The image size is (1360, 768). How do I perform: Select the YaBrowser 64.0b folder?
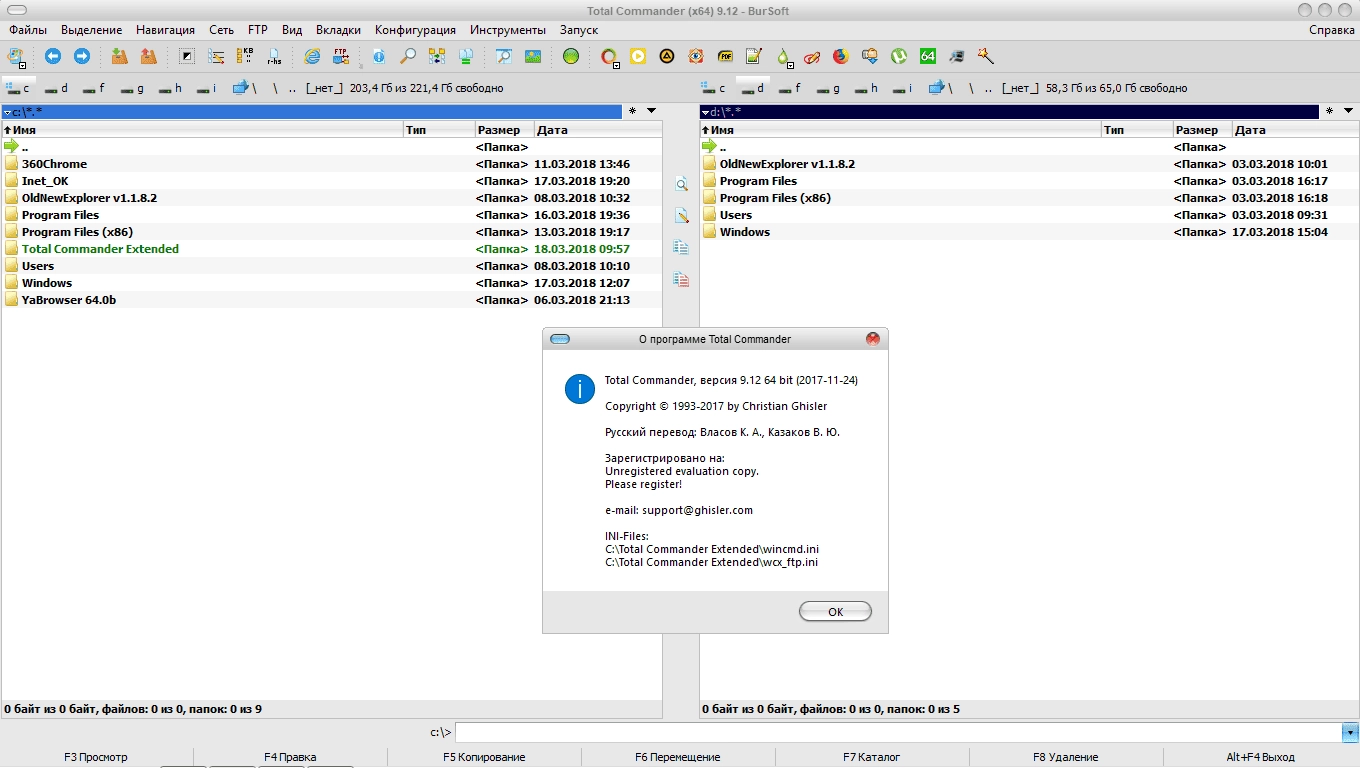click(69, 300)
